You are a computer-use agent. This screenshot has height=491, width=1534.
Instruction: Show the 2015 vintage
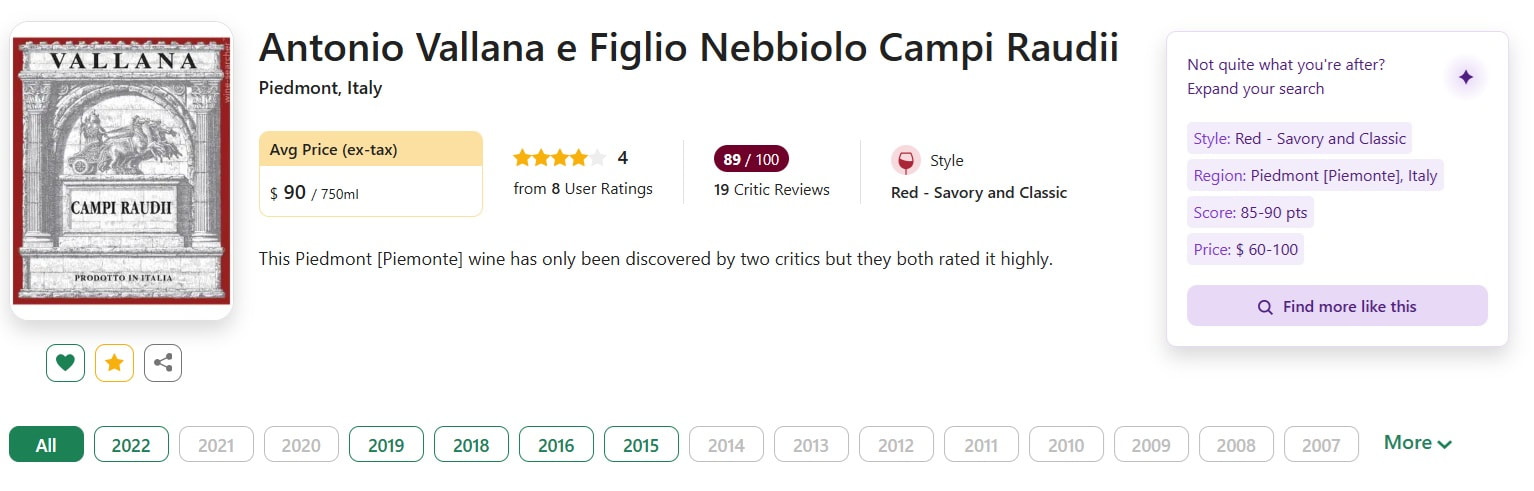click(641, 445)
